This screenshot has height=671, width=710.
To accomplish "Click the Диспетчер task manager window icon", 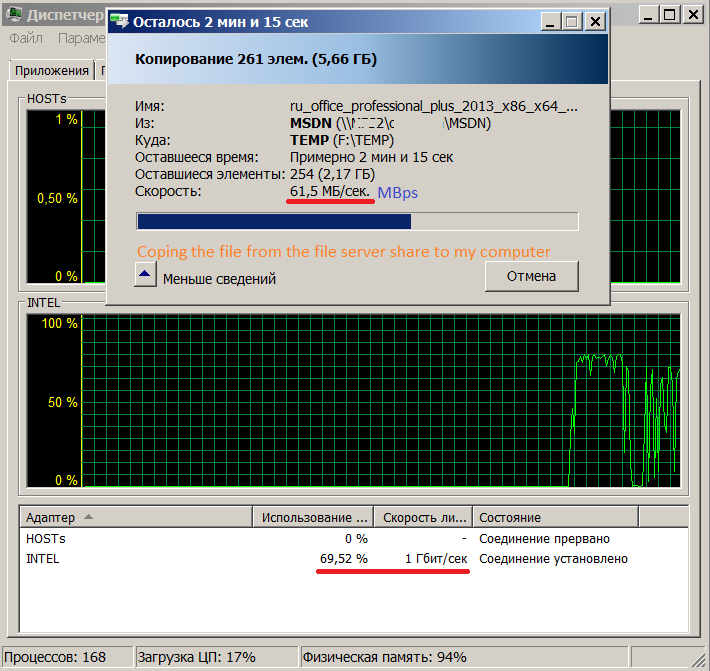I will pos(14,14).
